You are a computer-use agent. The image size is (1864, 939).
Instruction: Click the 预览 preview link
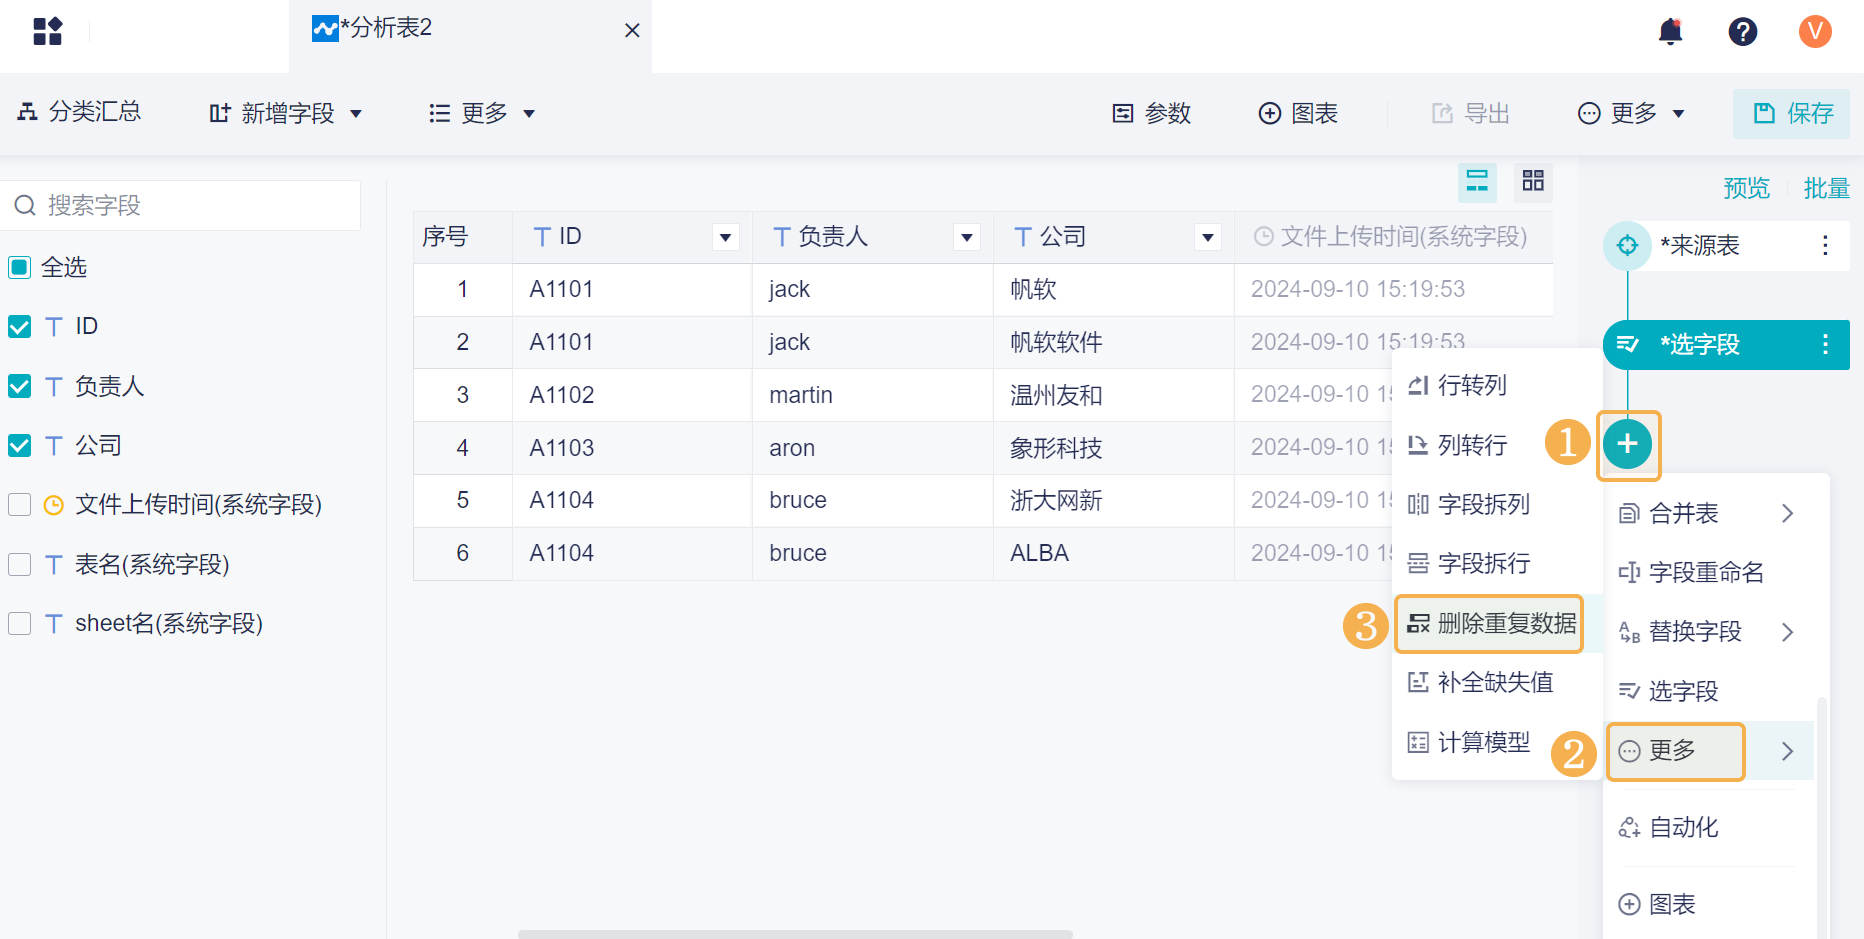coord(1746,188)
